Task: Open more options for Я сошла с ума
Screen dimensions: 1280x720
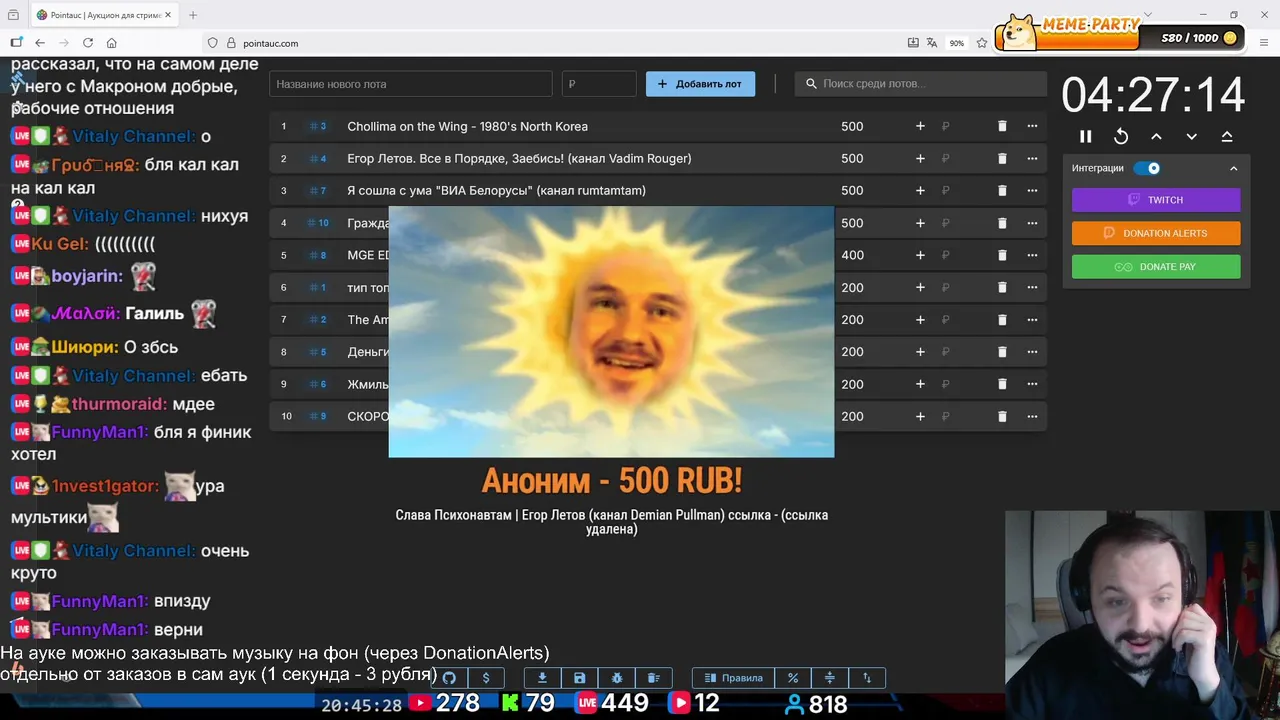Action: click(x=1032, y=190)
